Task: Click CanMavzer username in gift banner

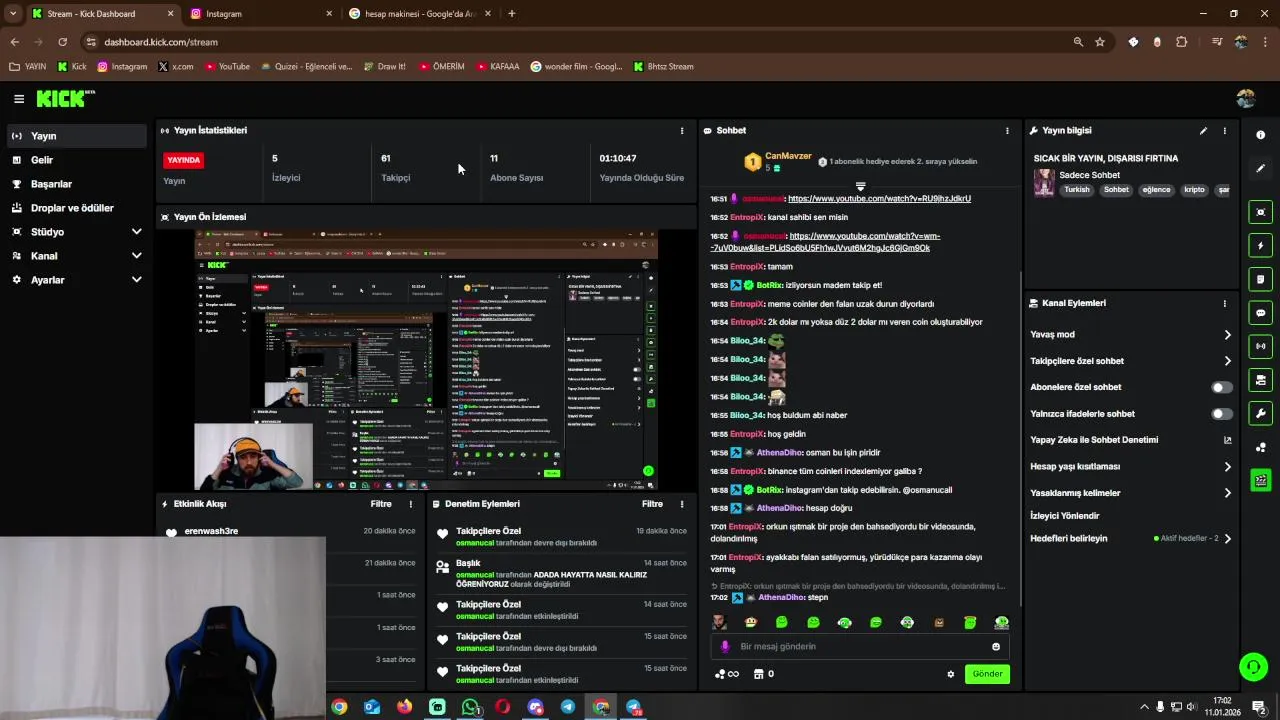Action: 788,156
